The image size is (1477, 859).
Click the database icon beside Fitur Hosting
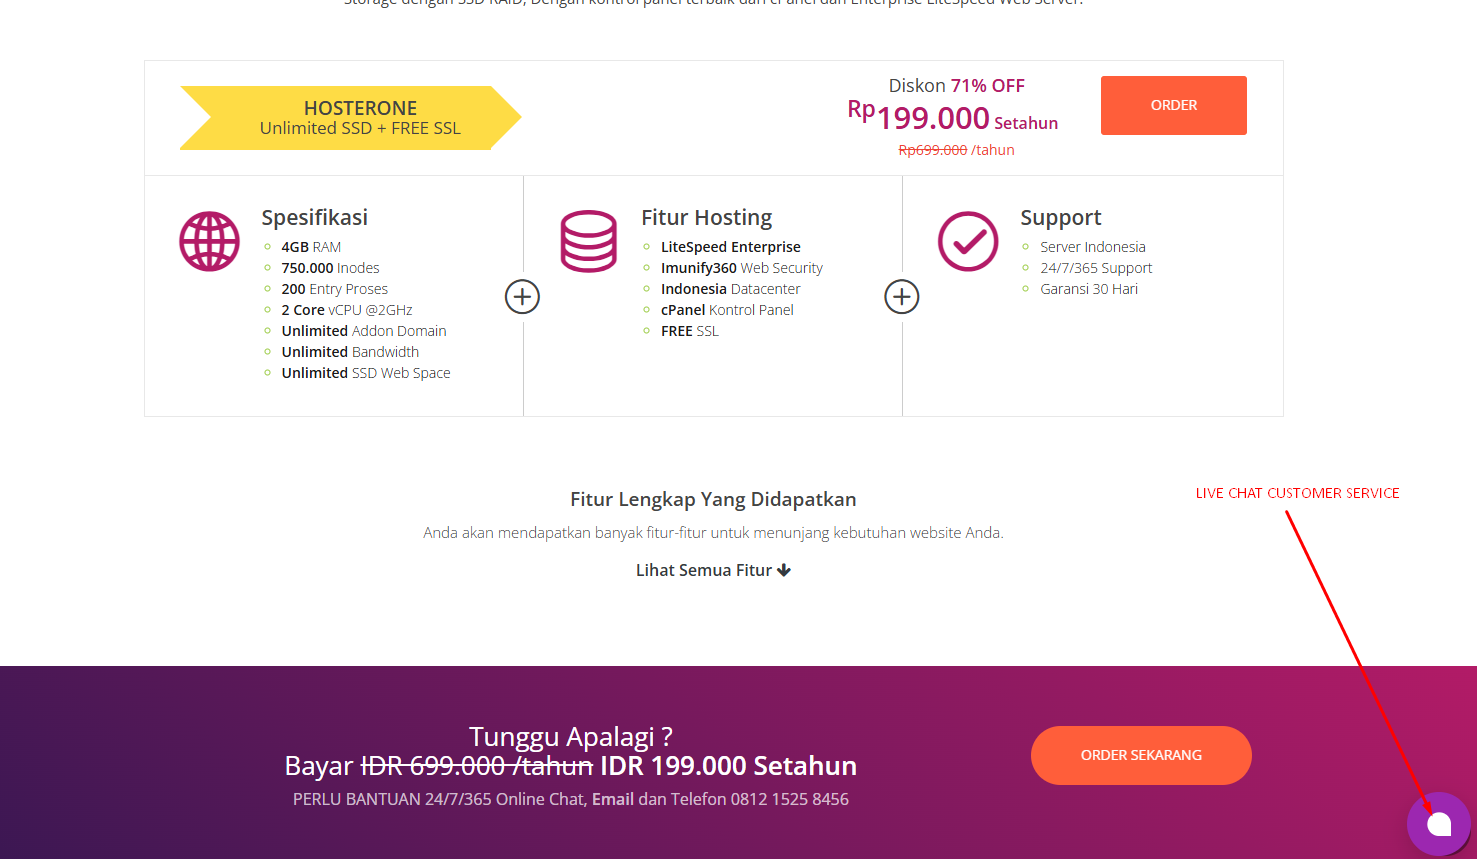(x=589, y=241)
